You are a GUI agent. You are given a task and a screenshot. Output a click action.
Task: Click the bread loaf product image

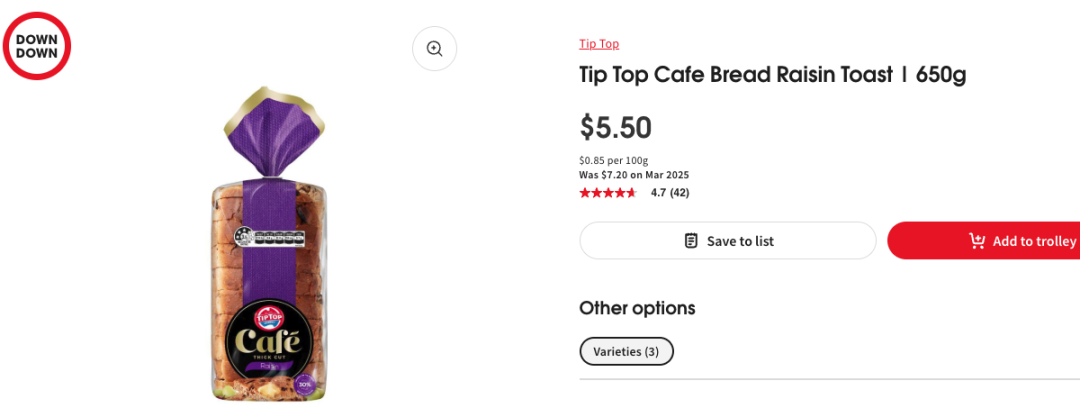click(x=269, y=243)
